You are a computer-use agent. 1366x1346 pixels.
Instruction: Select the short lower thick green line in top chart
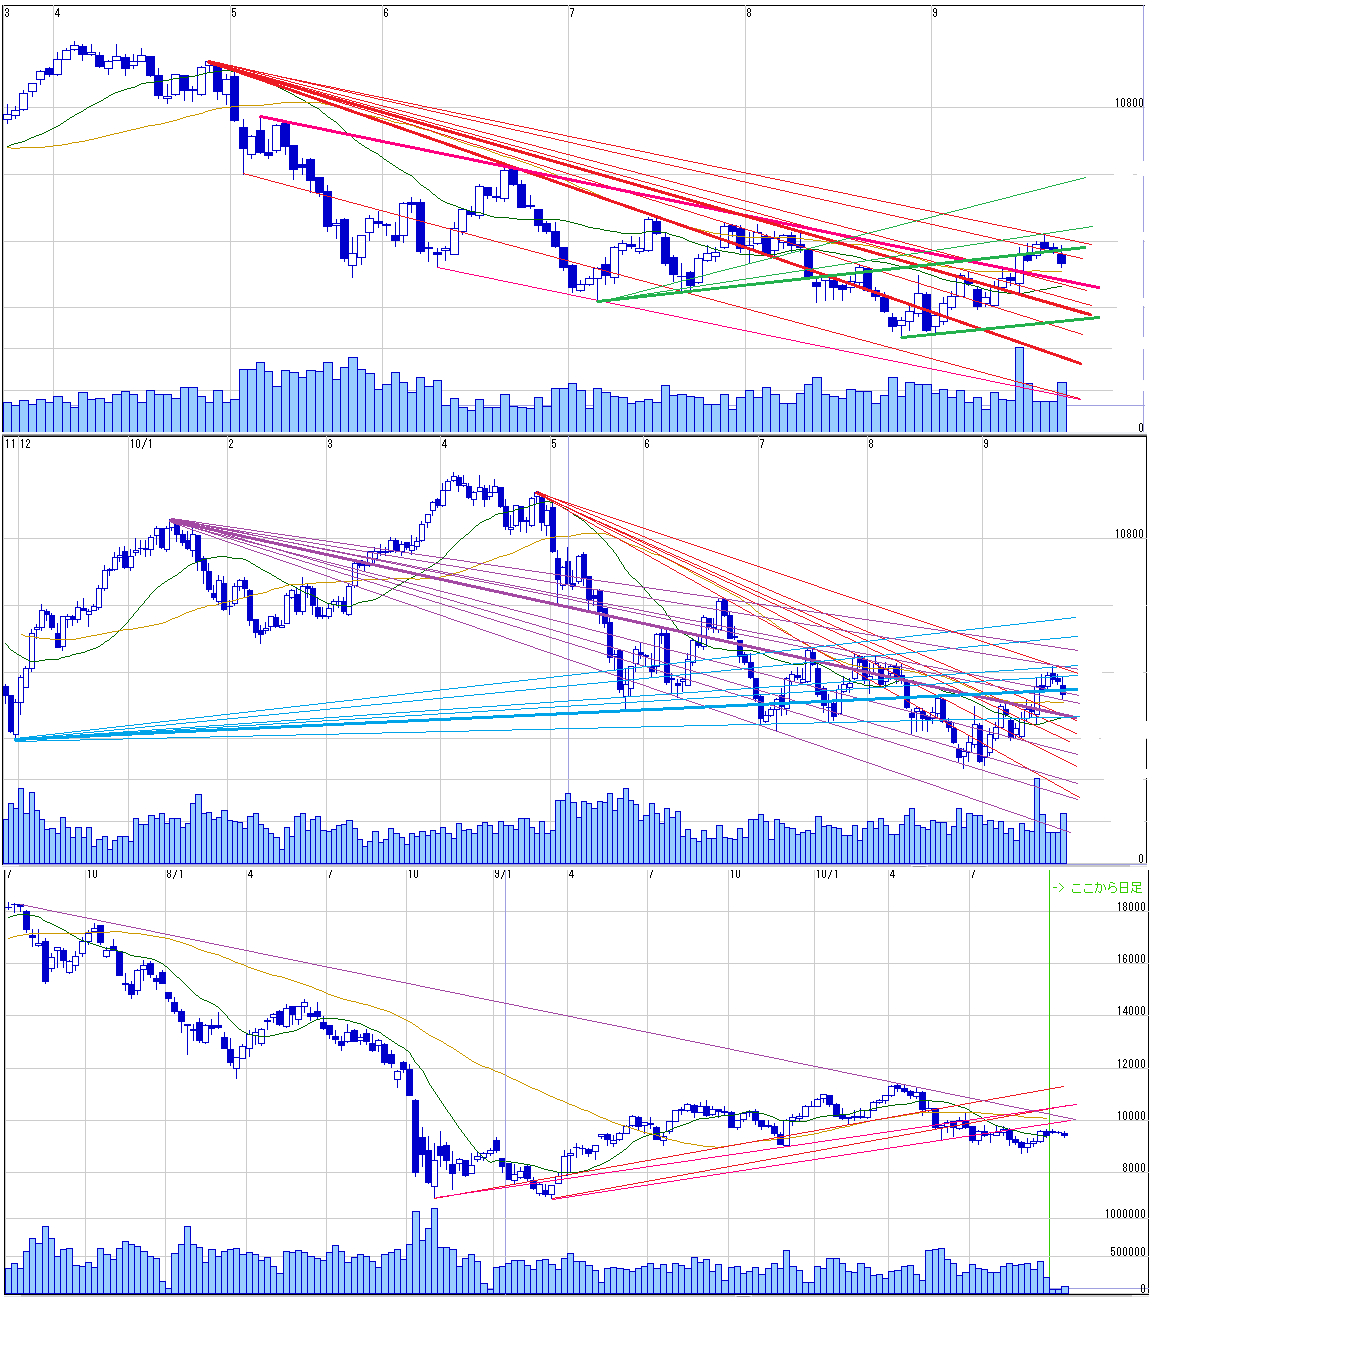1000,327
